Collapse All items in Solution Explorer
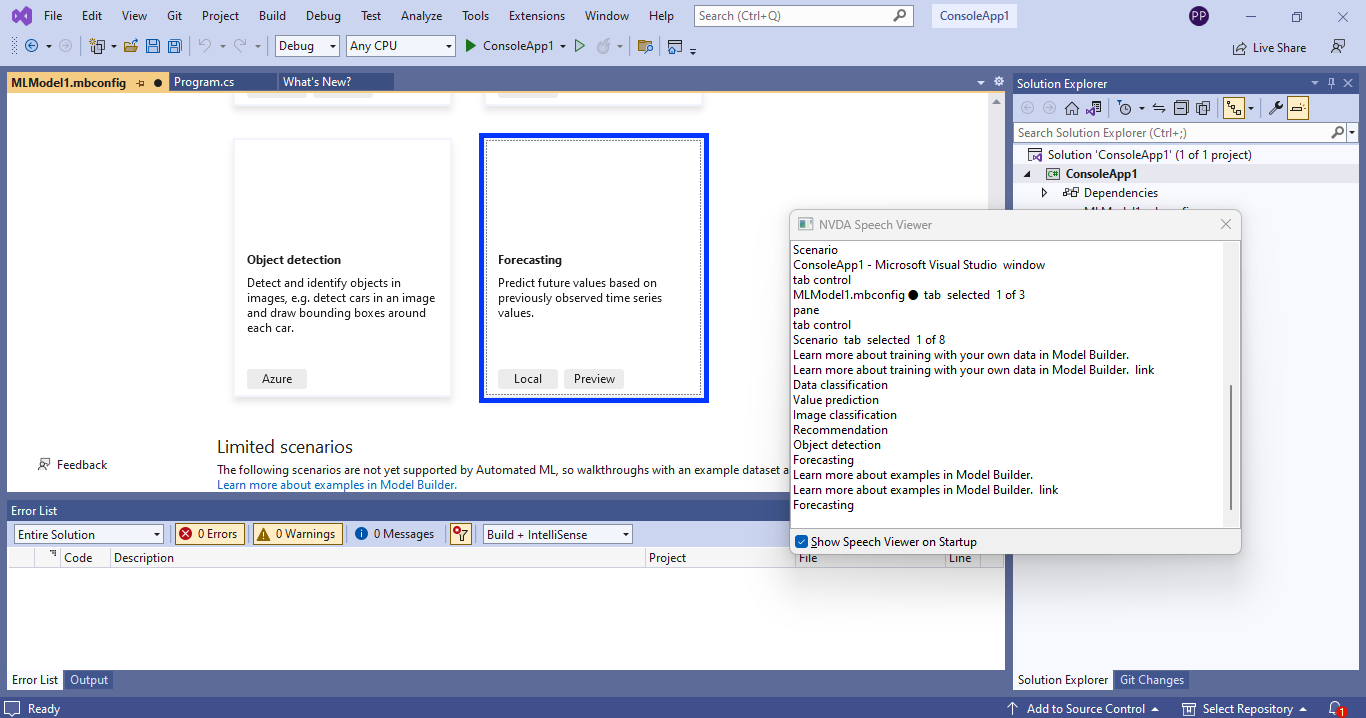The image size is (1366, 718). pyautogui.click(x=1181, y=107)
